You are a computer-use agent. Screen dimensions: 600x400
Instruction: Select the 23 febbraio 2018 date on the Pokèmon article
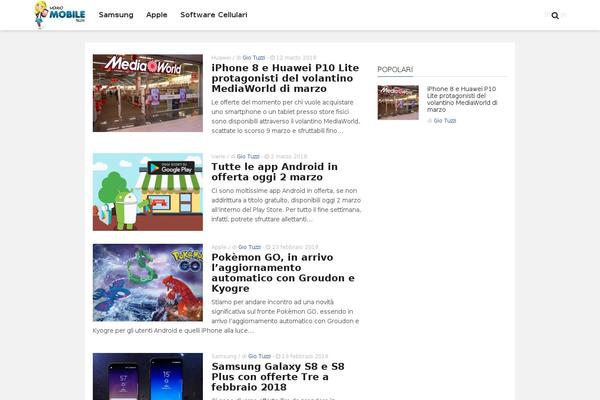295,247
